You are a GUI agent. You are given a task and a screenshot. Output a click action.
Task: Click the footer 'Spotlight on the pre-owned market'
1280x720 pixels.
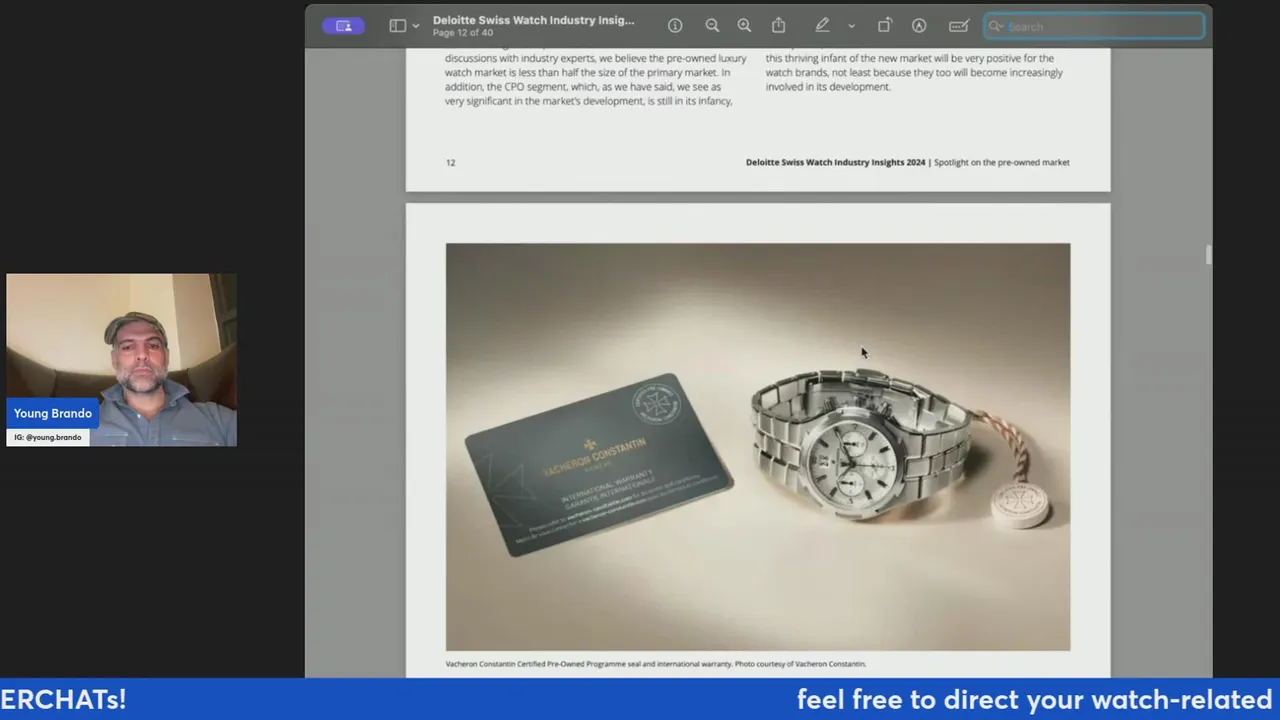click(1002, 163)
